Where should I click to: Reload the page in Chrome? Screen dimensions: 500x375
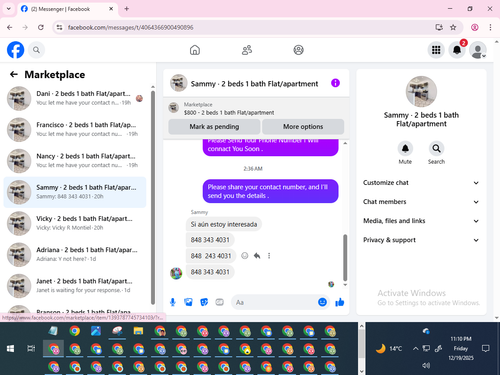41,27
